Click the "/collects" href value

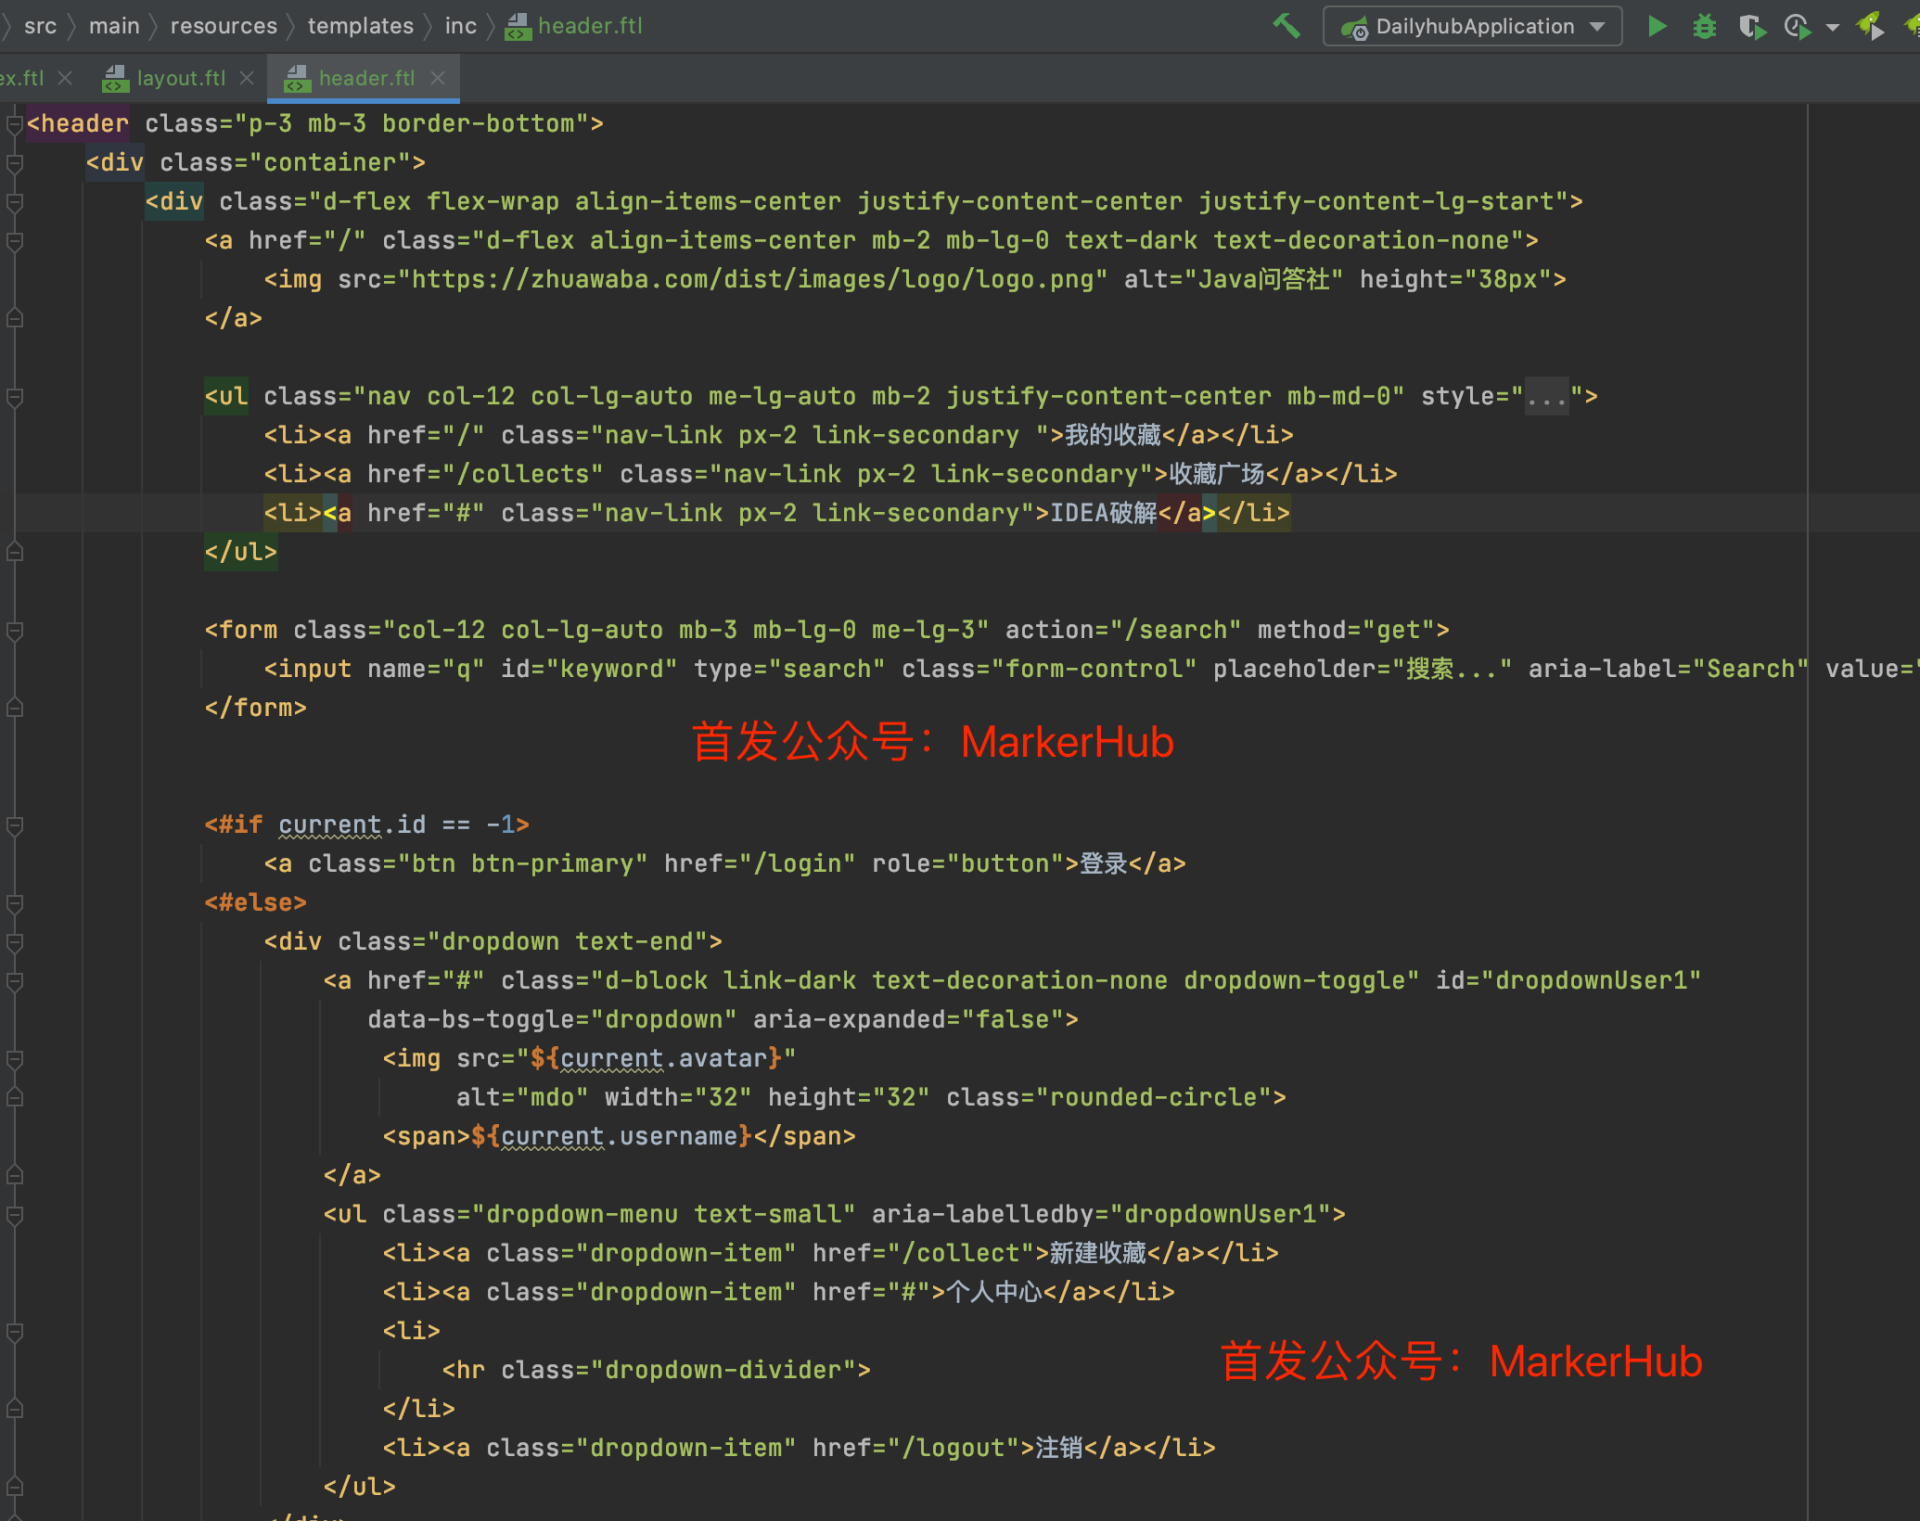522,475
